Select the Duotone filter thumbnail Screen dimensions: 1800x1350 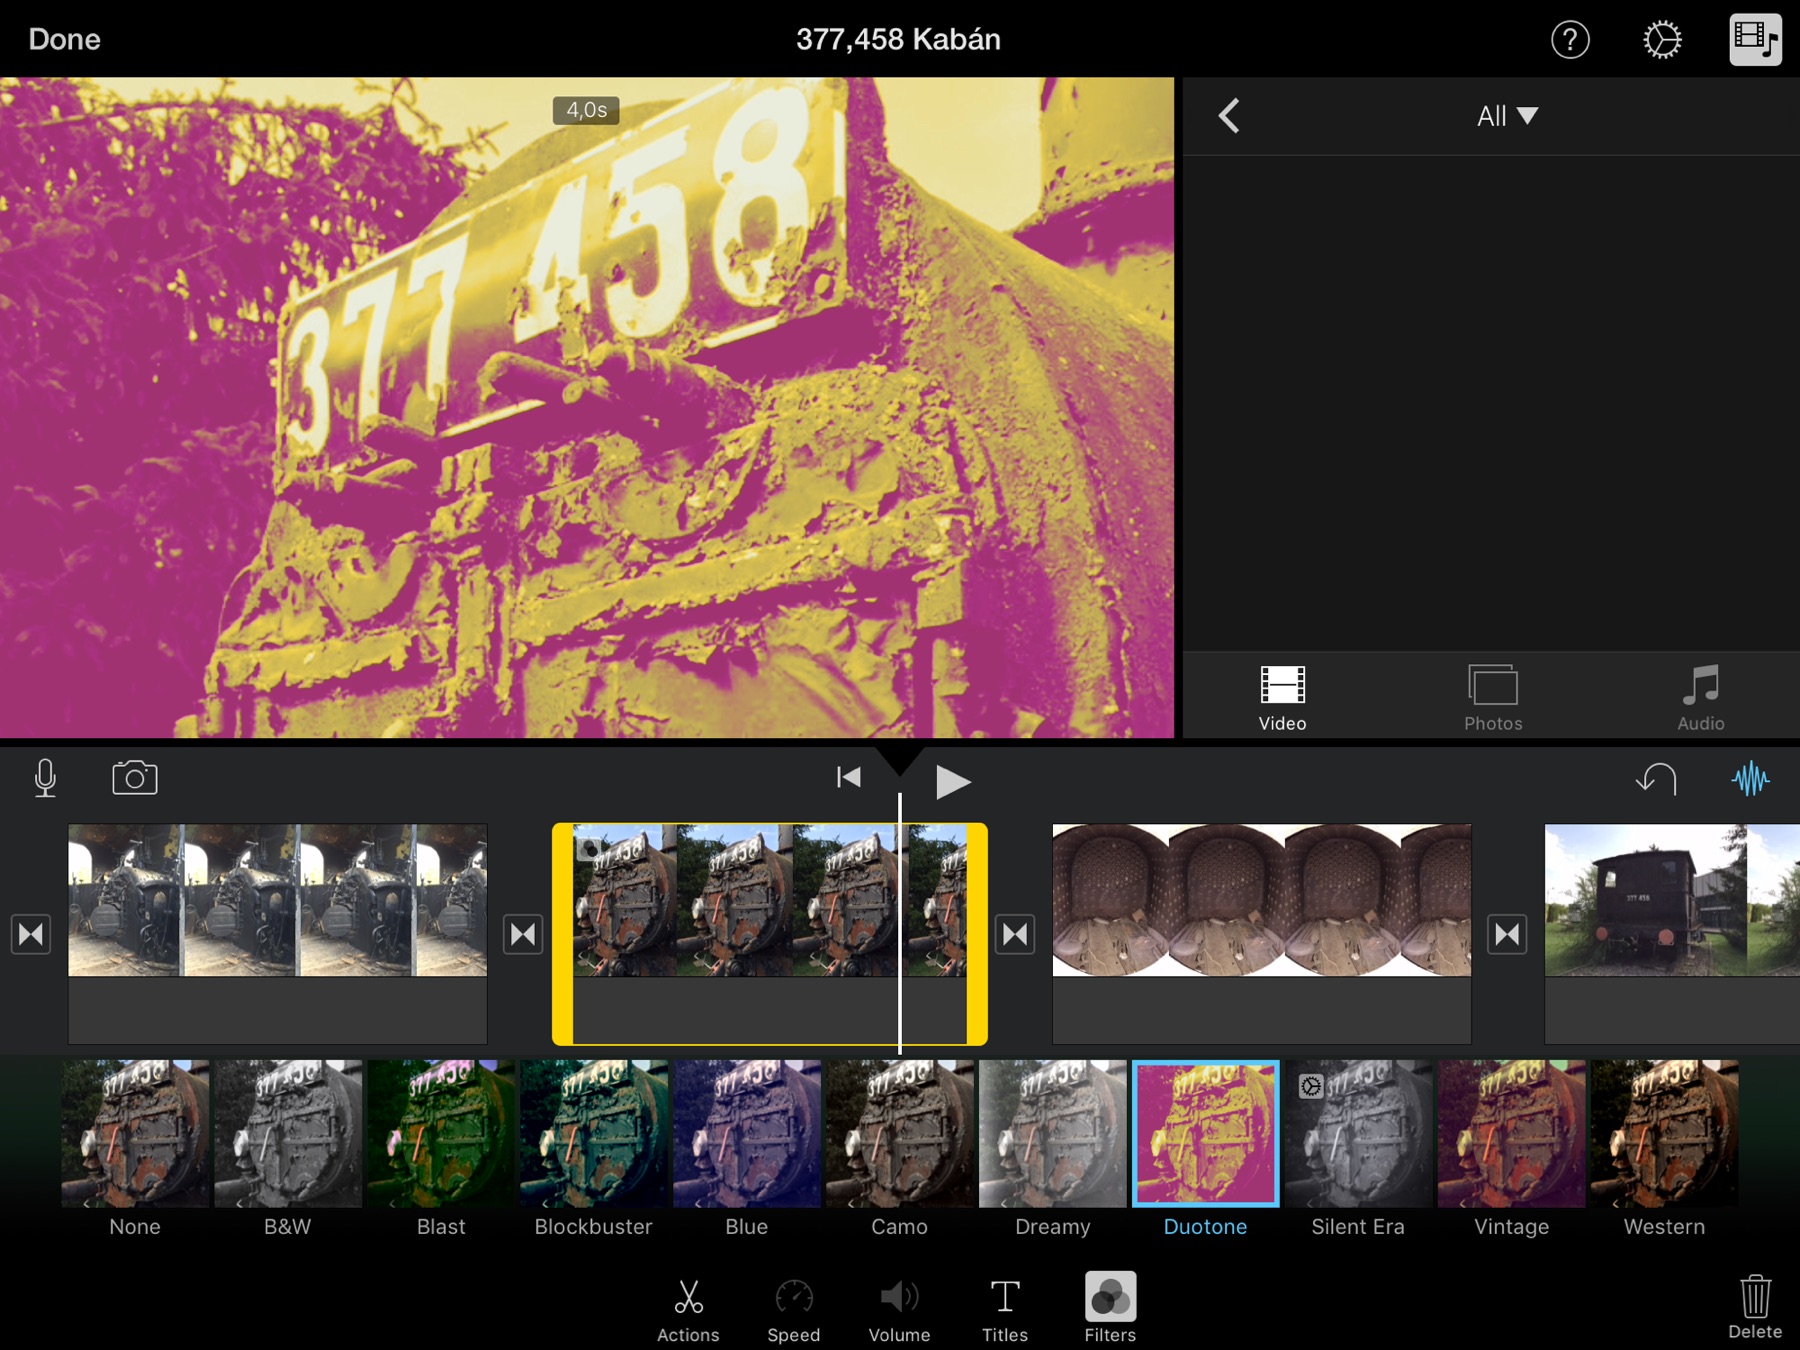pos(1206,1134)
